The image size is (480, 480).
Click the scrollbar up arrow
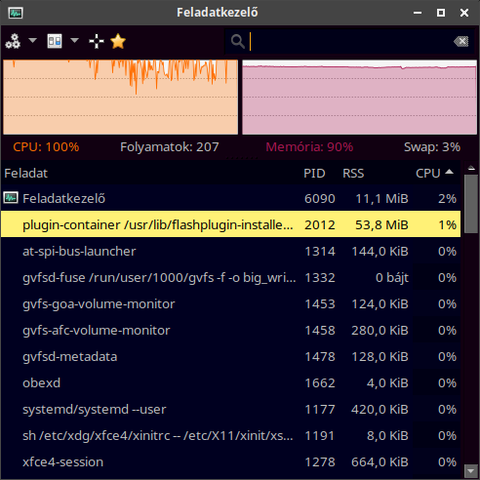[471, 168]
